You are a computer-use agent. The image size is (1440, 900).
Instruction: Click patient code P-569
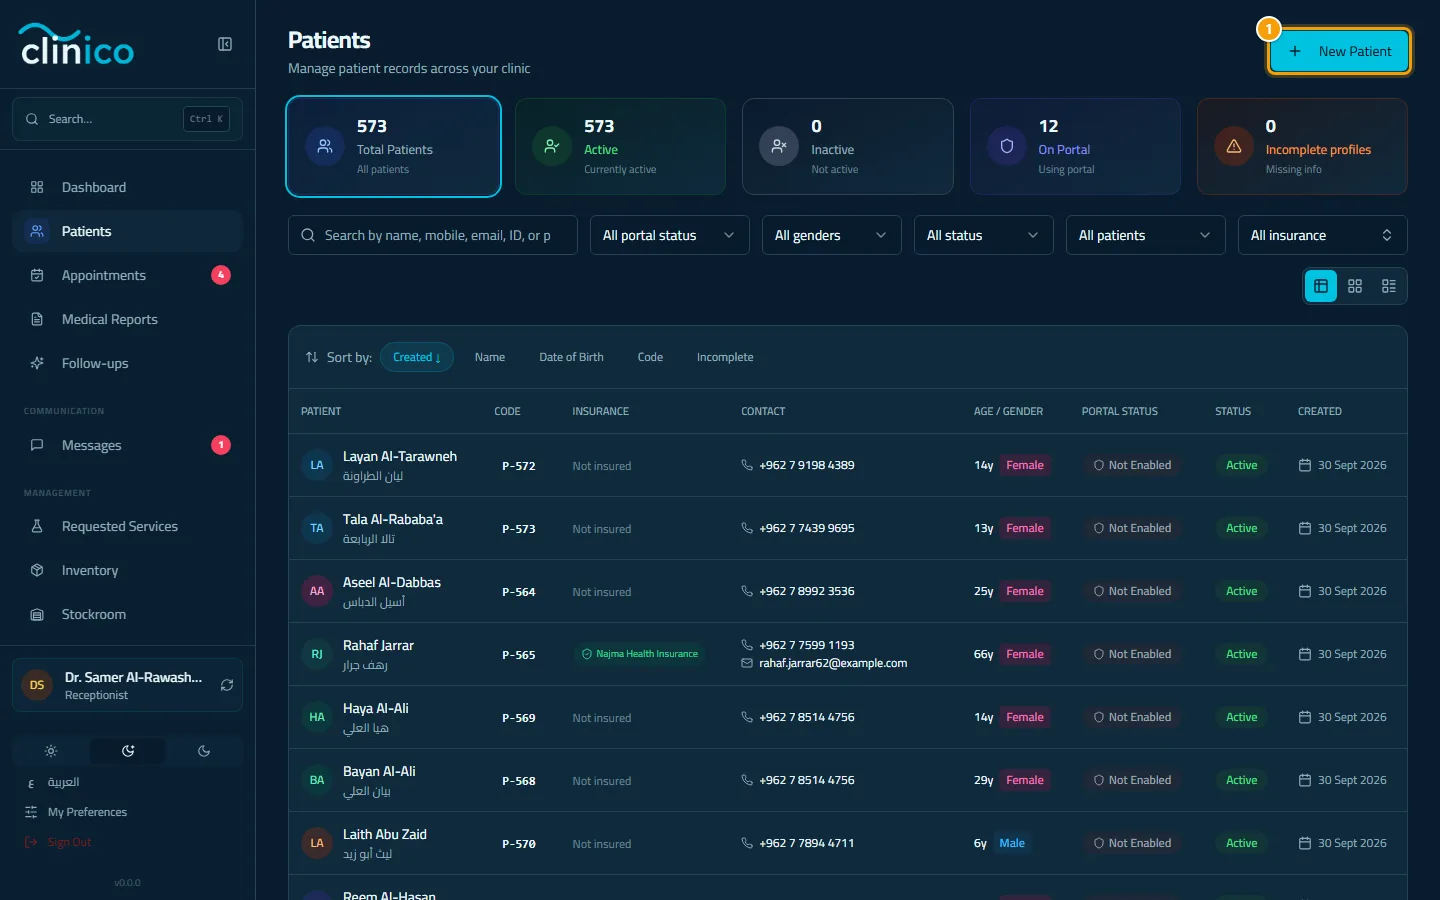(x=519, y=718)
